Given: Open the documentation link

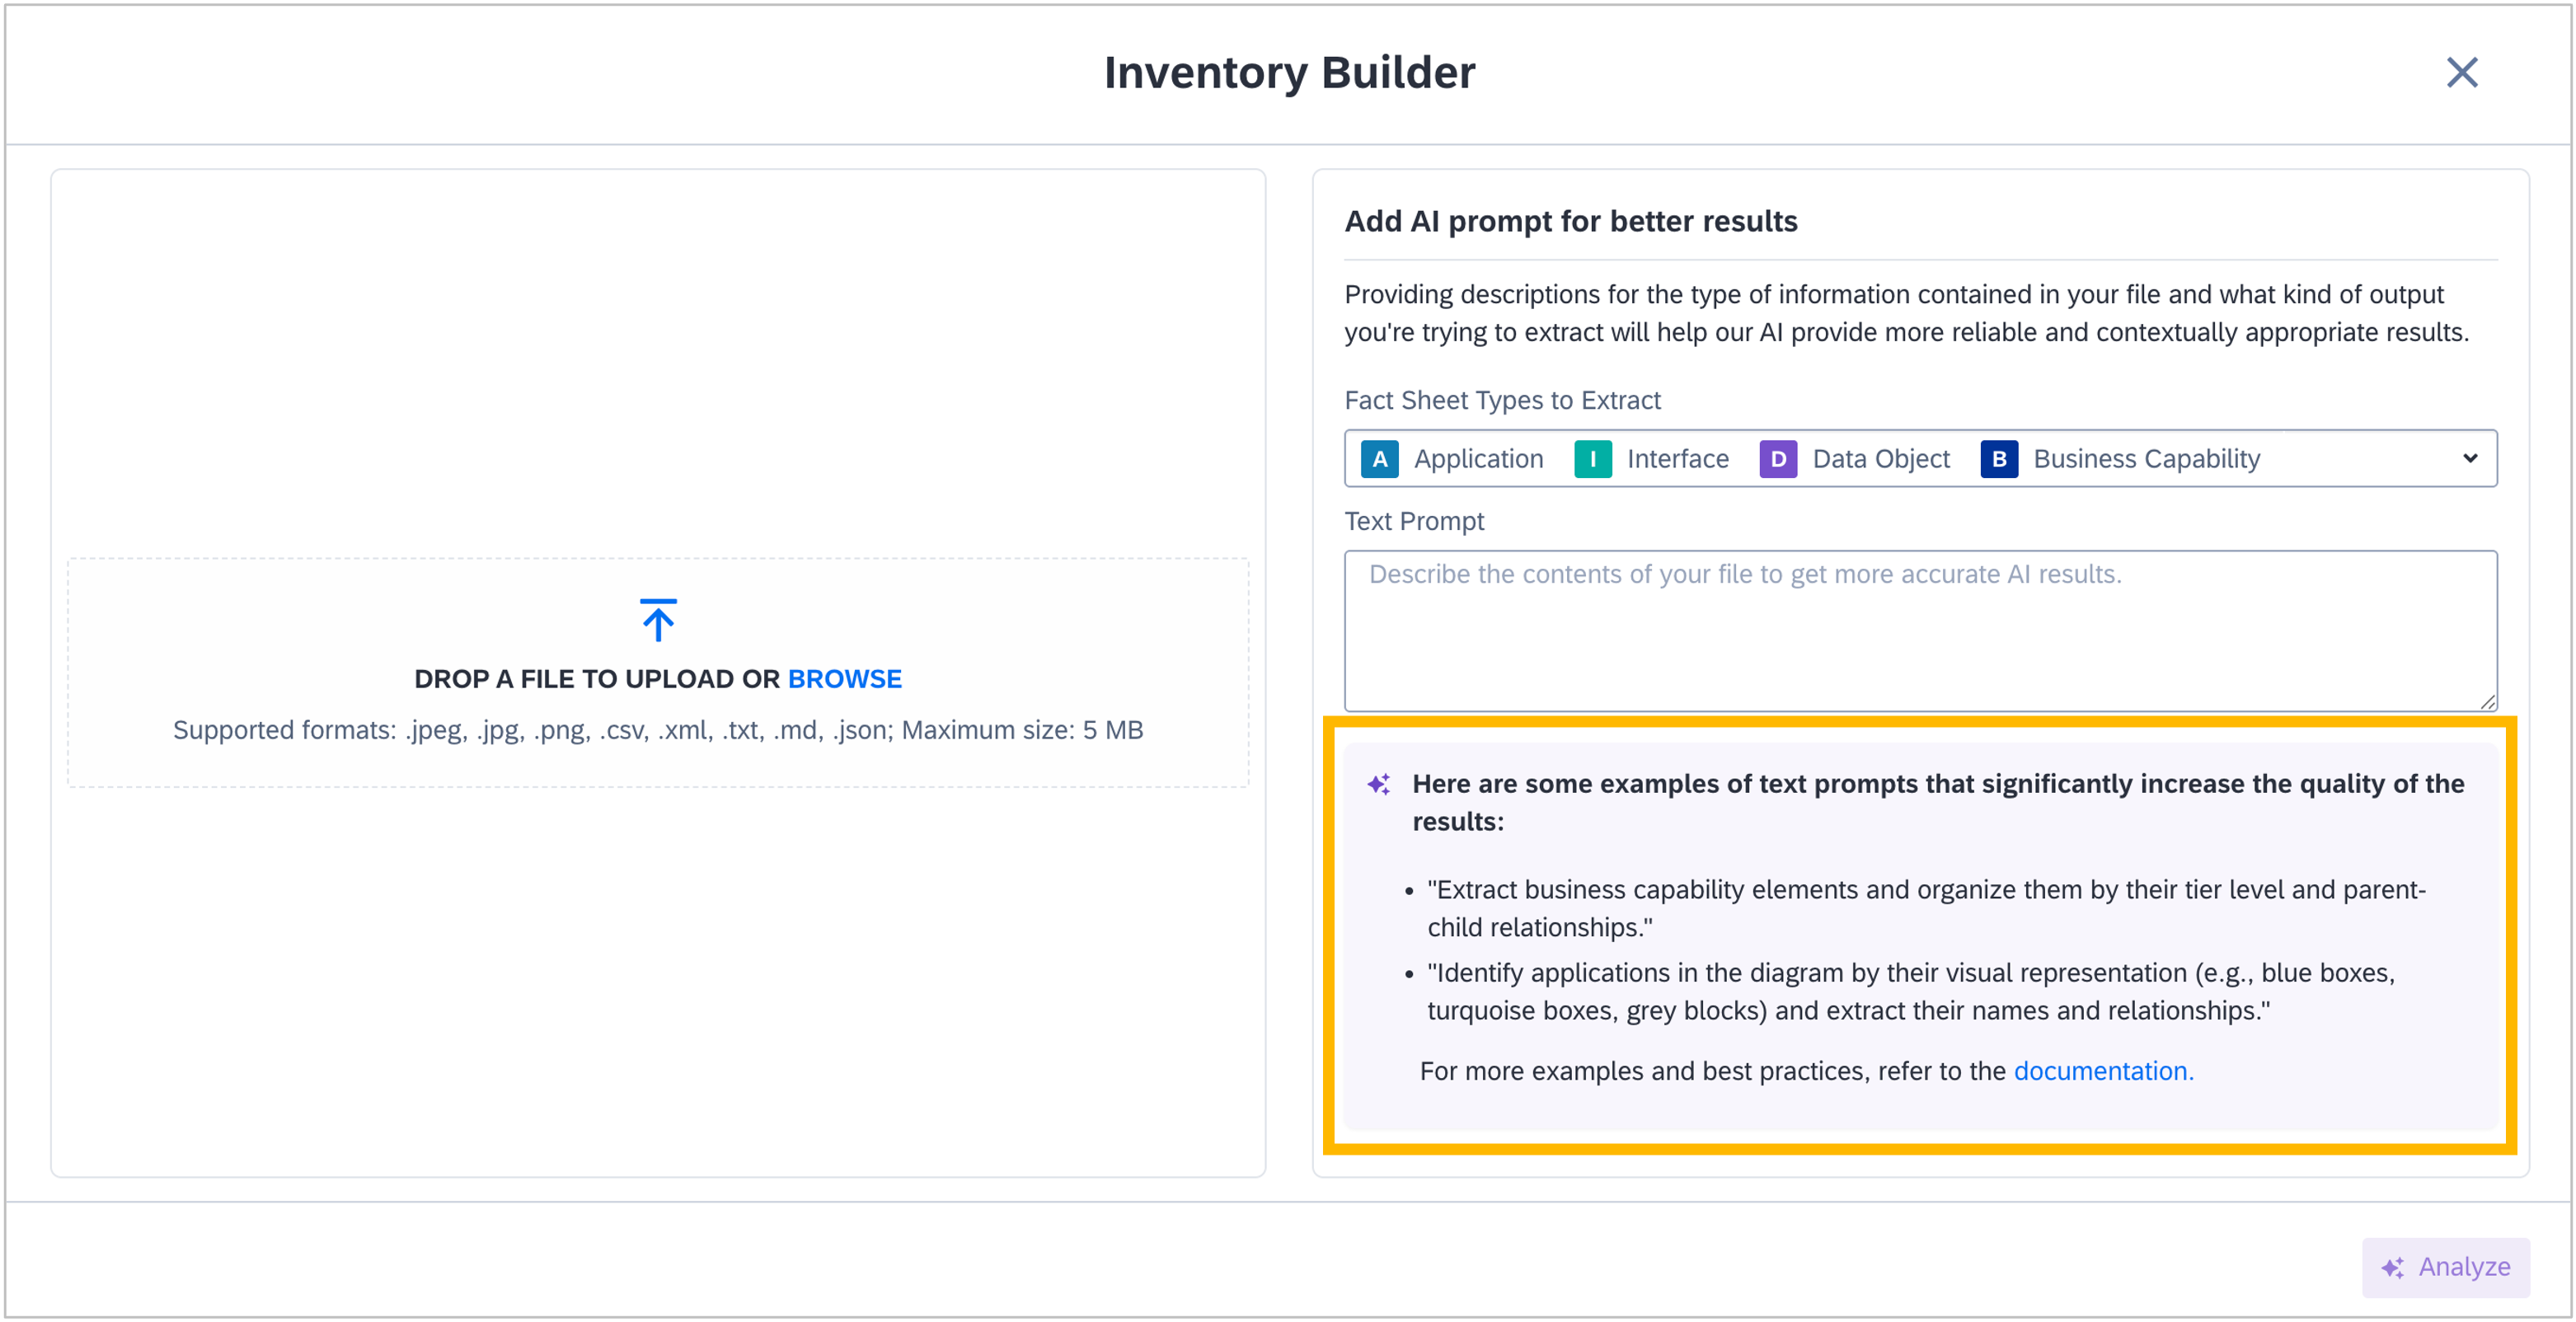Looking at the screenshot, I should [x=2103, y=1071].
